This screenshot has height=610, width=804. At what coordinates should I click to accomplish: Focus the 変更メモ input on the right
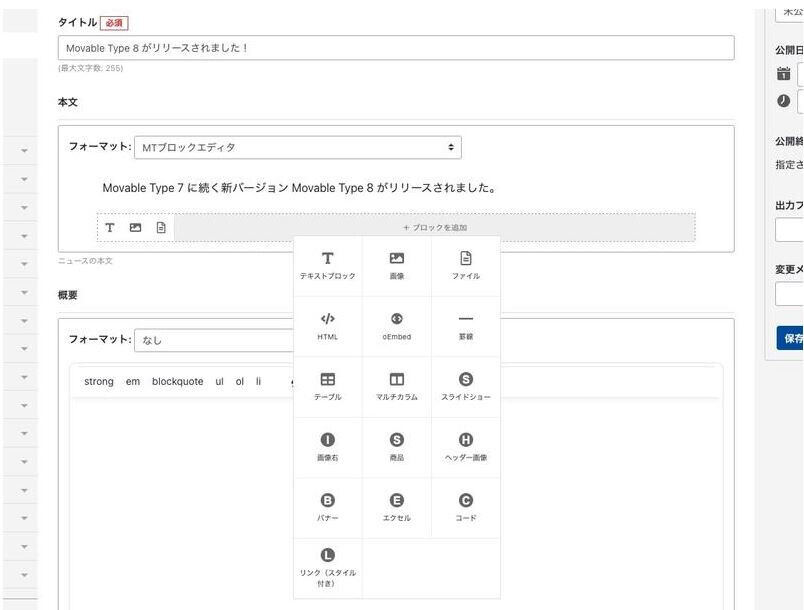pyautogui.click(x=790, y=294)
